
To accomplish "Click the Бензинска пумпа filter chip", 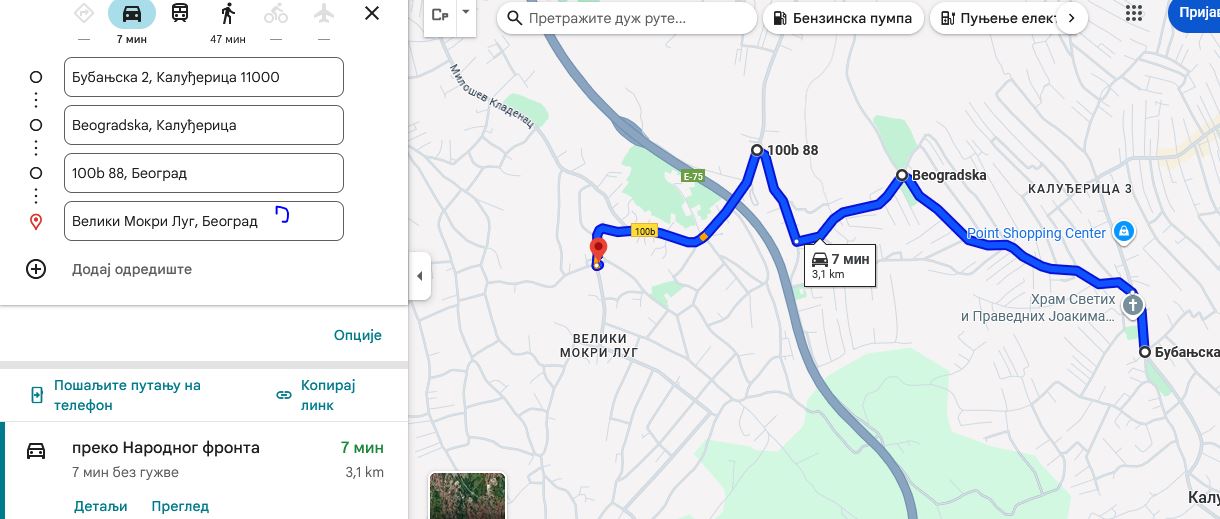I will coord(842,18).
